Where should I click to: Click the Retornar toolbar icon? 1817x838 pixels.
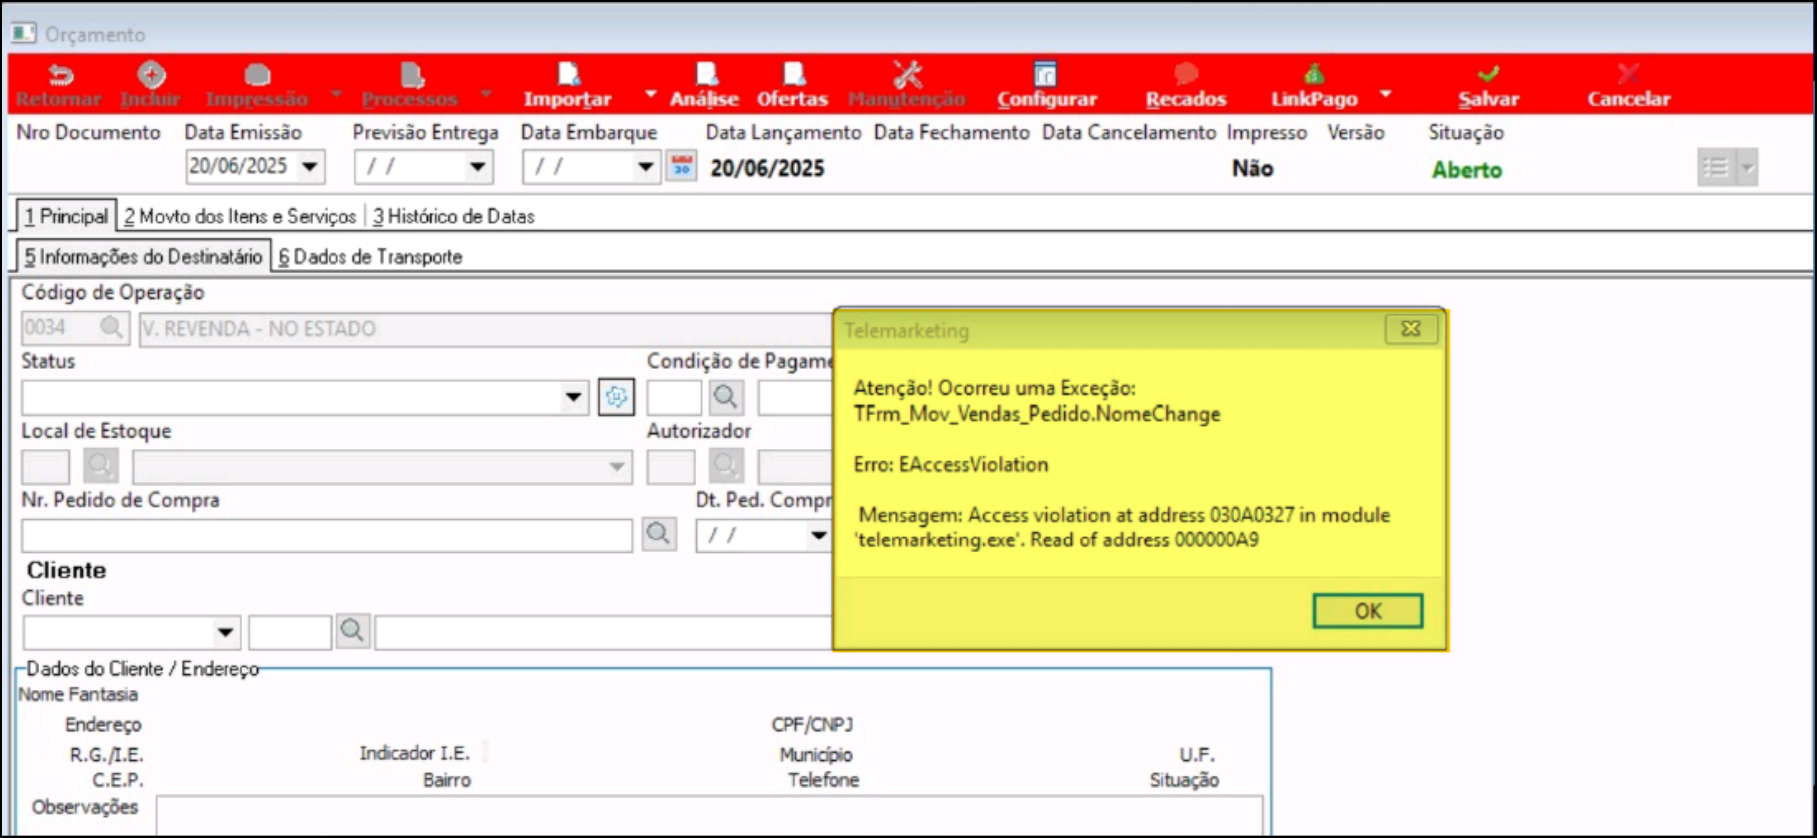click(60, 76)
